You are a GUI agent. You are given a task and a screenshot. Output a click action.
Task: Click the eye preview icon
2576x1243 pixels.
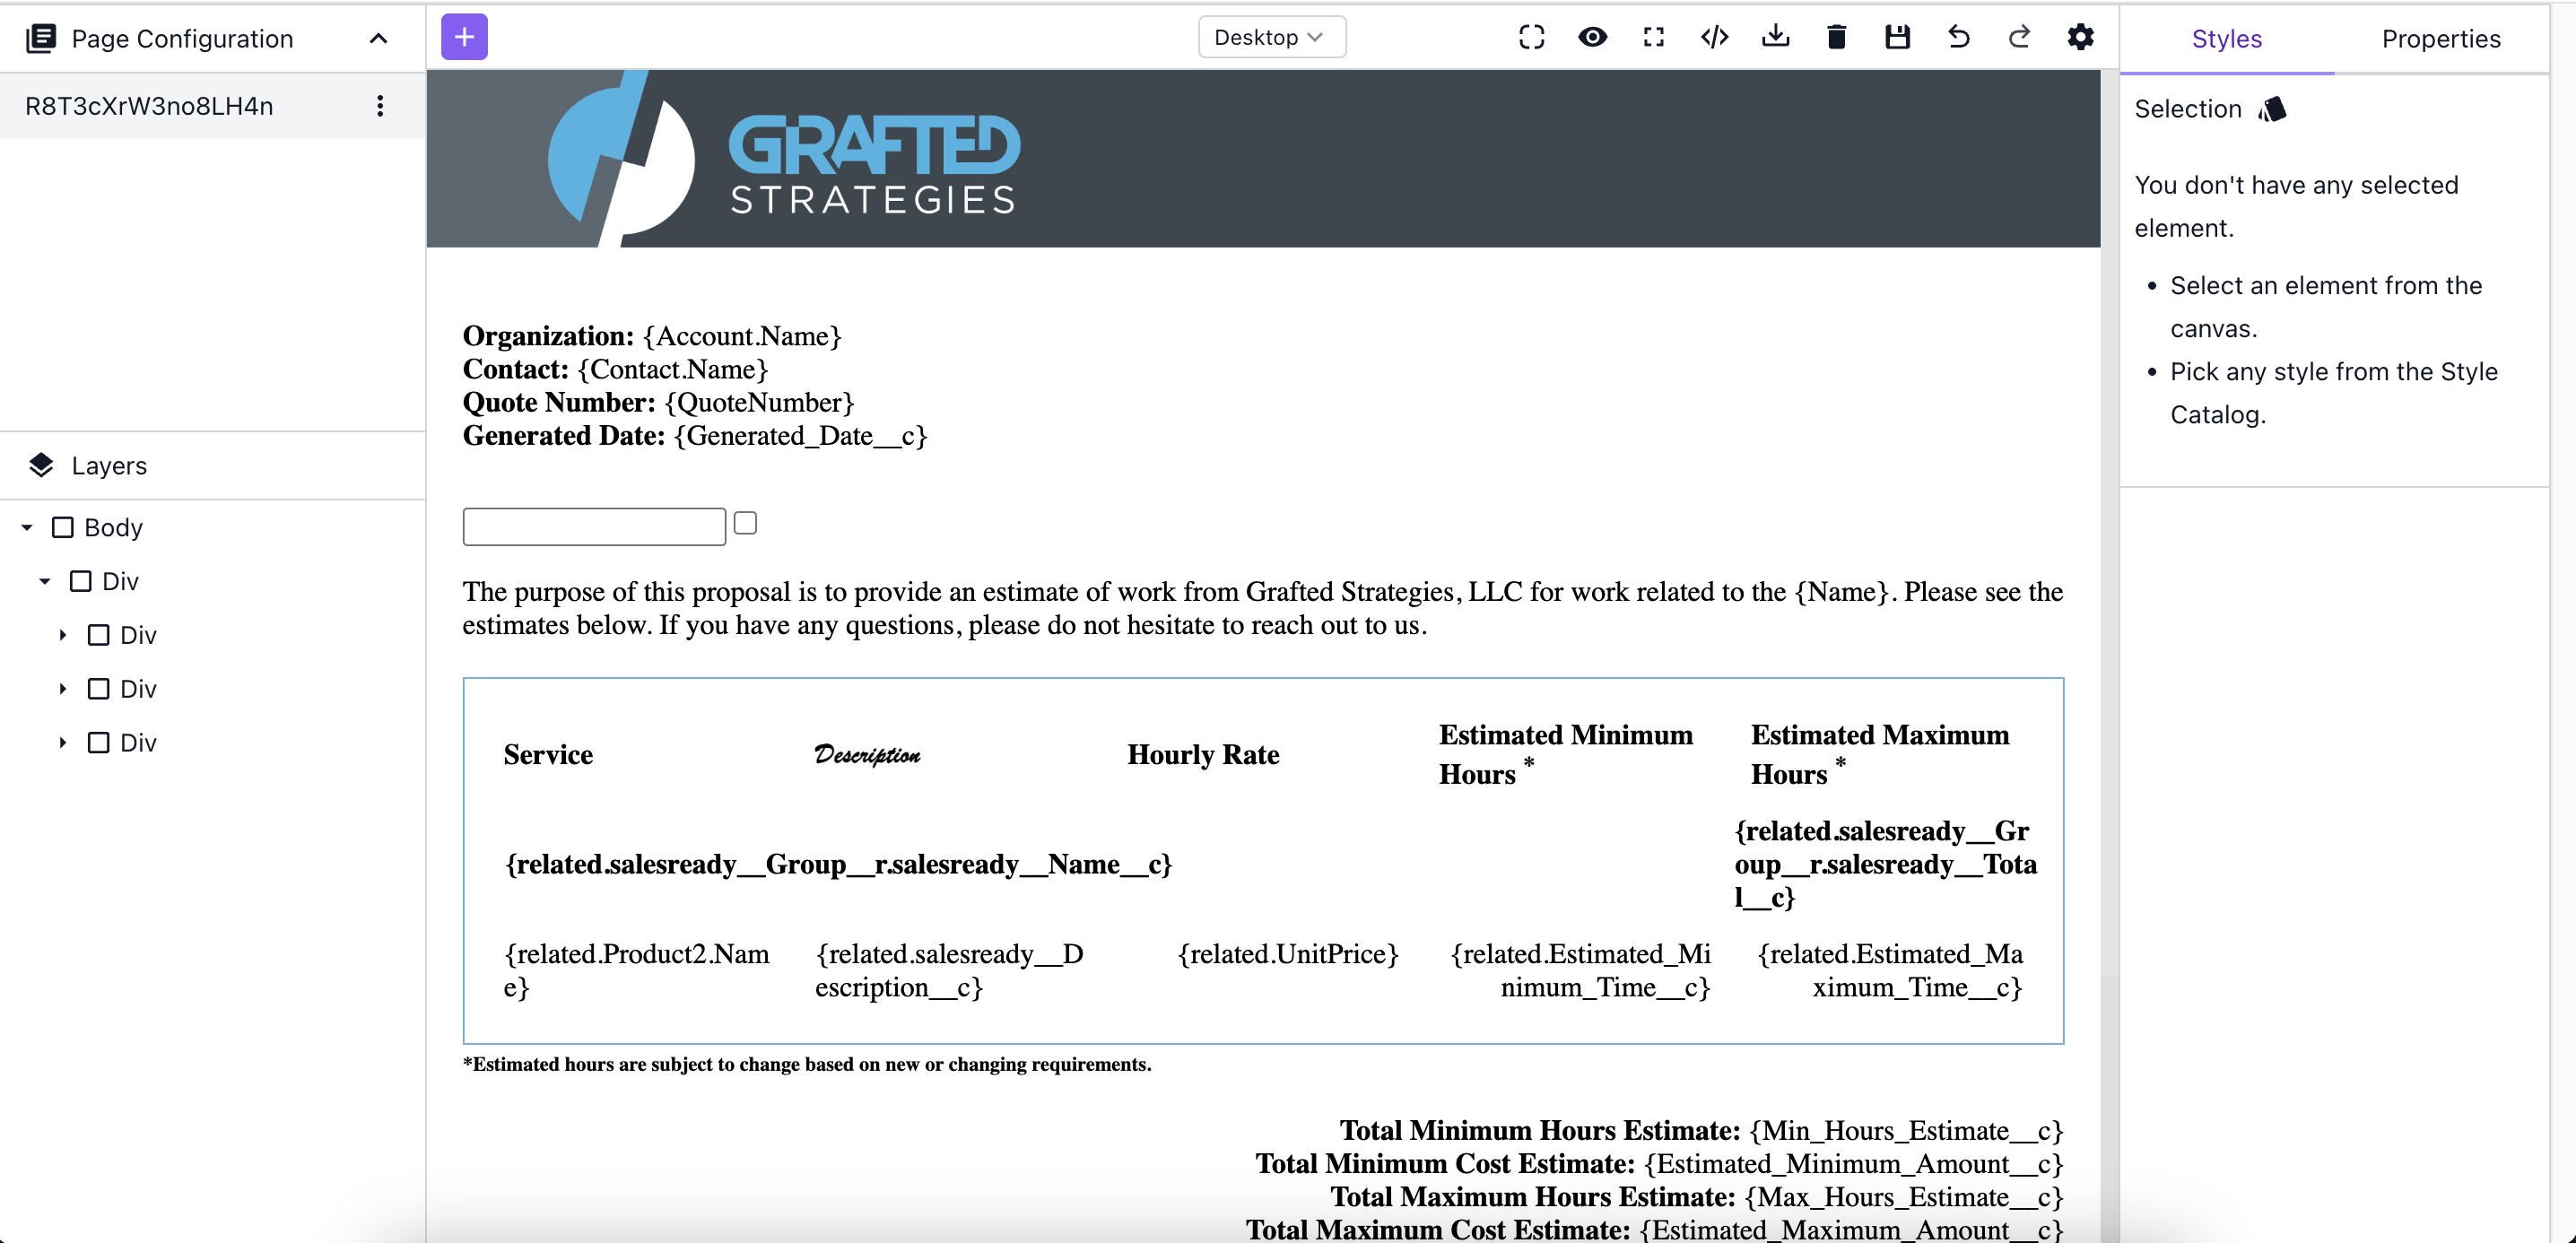pyautogui.click(x=1592, y=37)
